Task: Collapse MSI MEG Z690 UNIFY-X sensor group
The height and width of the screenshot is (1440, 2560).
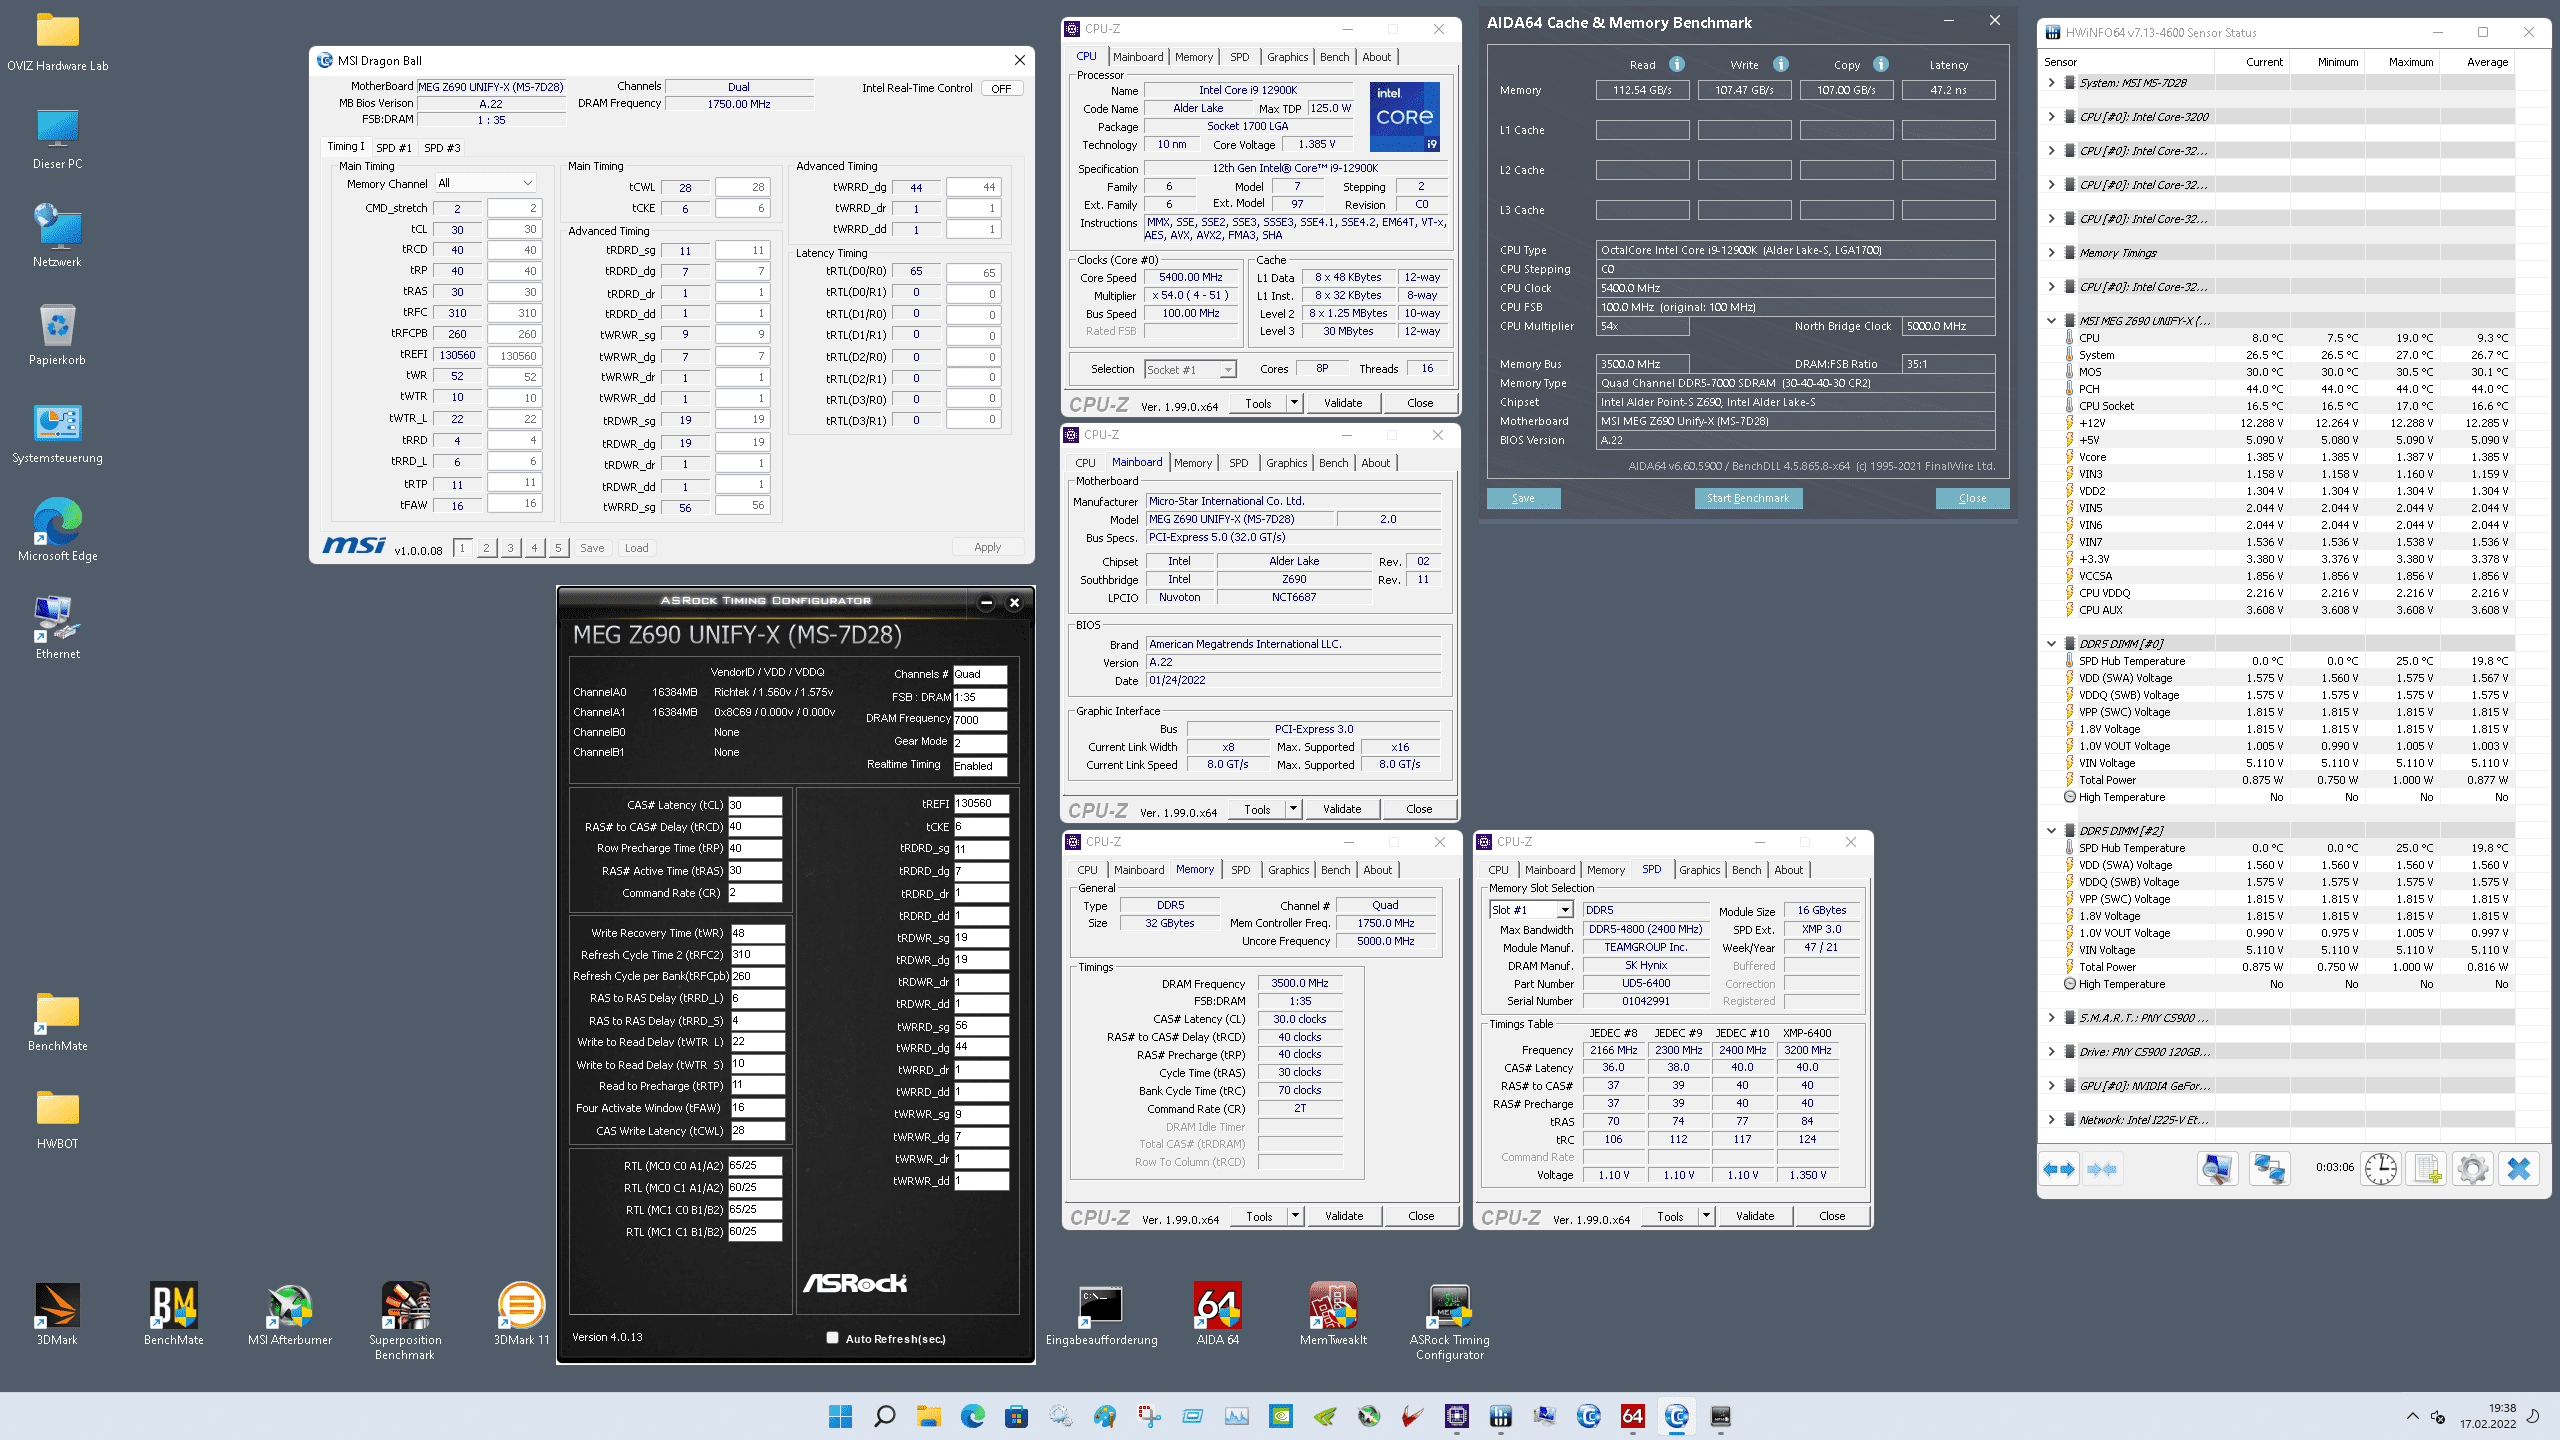Action: 2052,321
